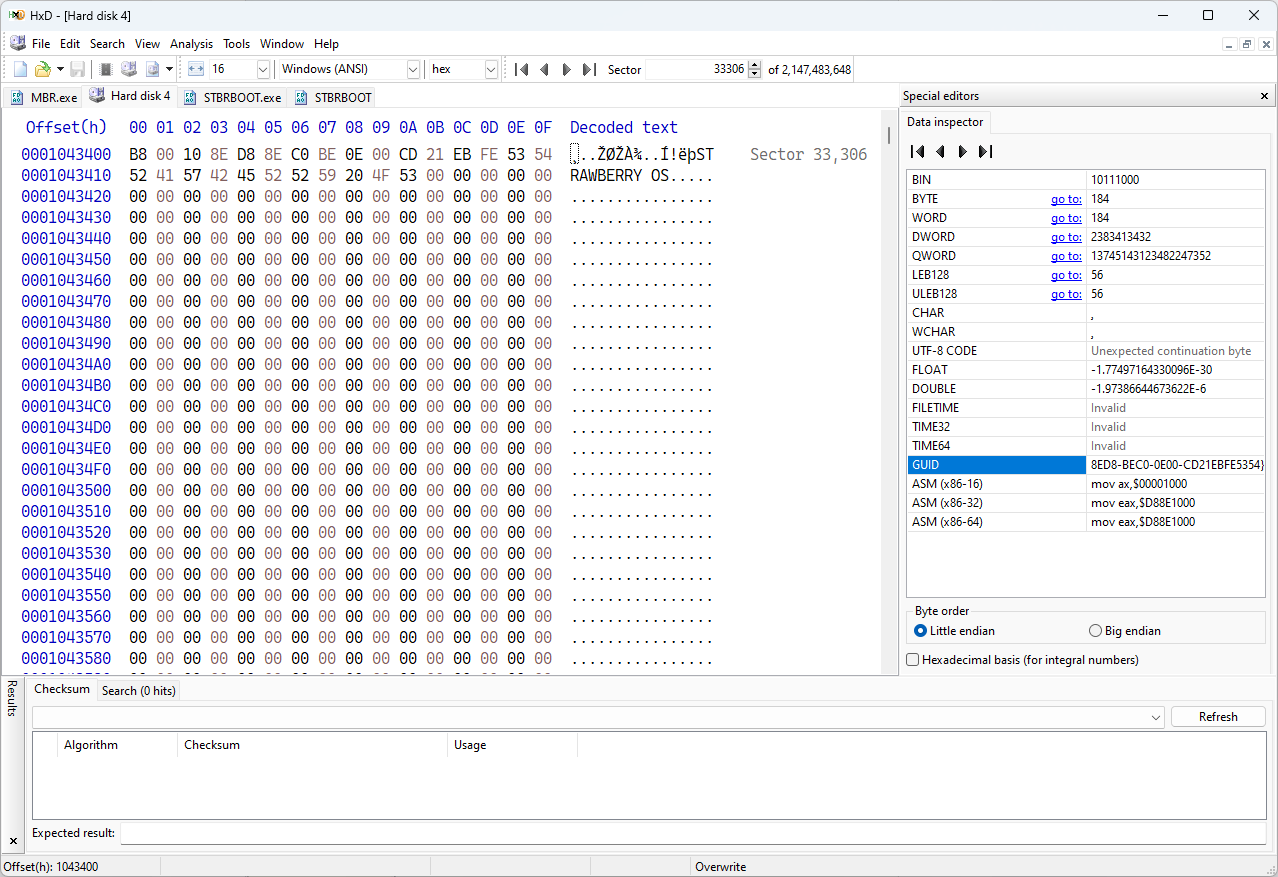Open the Windows (ANSI) charset dropdown

coord(413,69)
